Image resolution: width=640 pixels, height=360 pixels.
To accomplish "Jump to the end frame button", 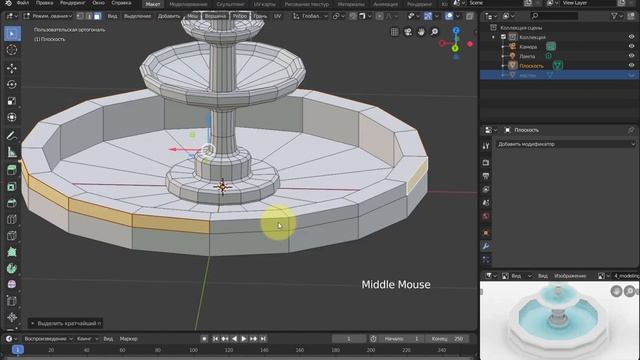I will click(x=263, y=339).
